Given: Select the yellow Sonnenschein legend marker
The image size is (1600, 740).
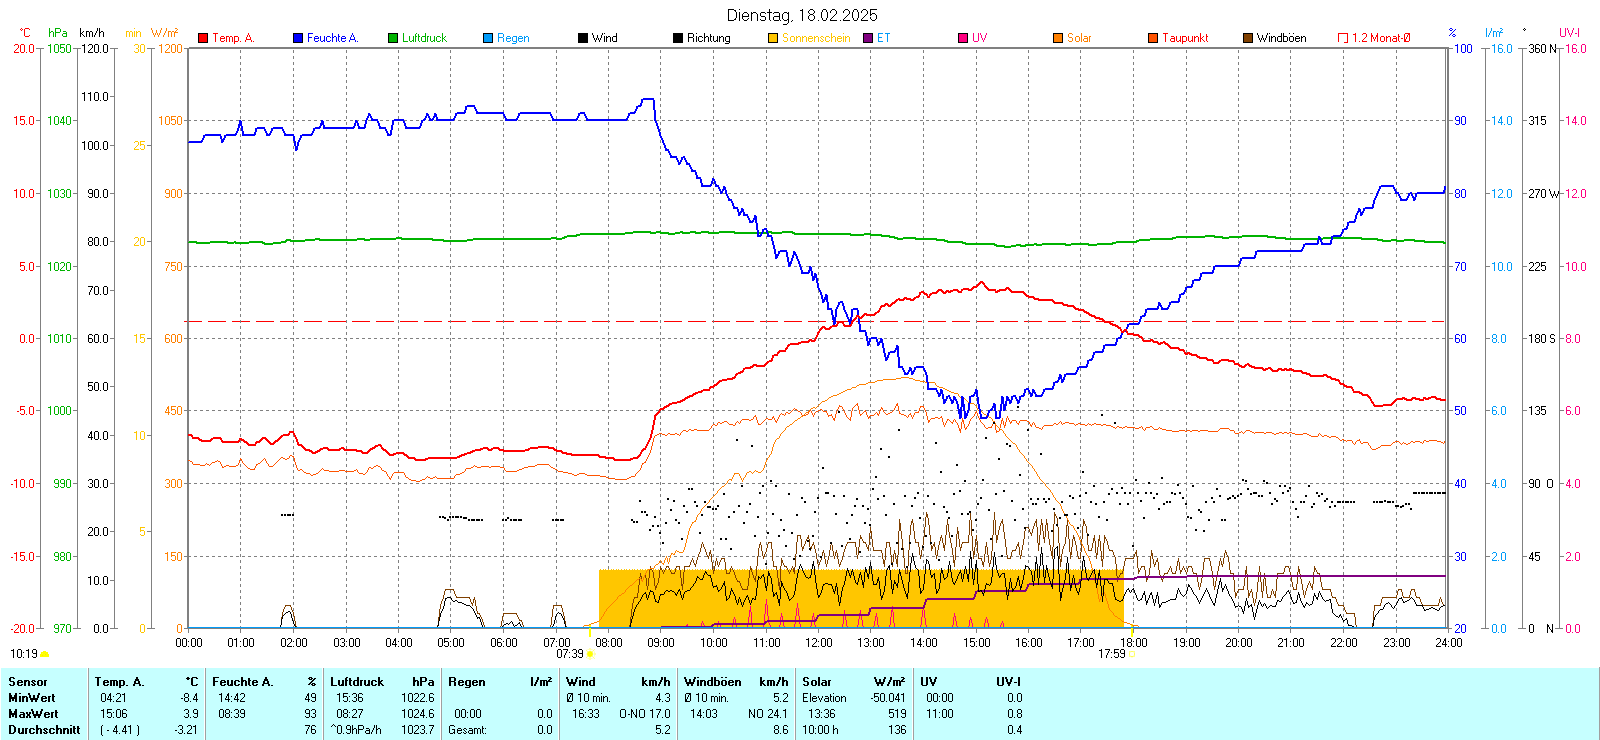Looking at the screenshot, I should (x=773, y=38).
